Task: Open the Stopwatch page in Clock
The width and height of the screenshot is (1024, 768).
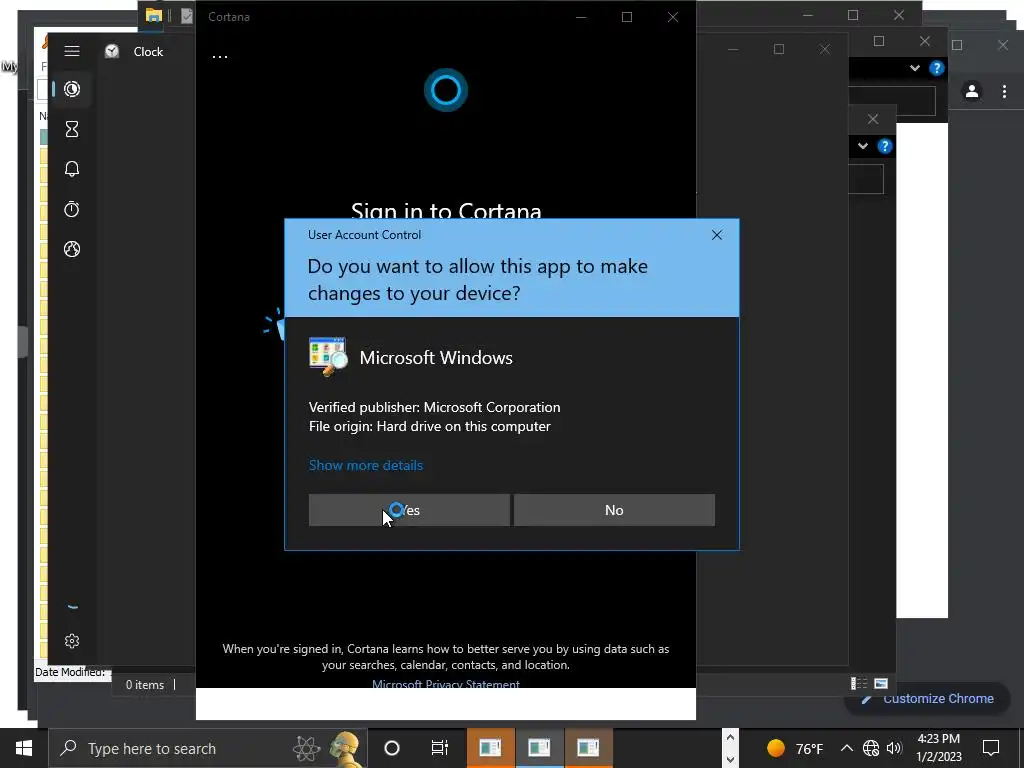Action: (x=72, y=209)
